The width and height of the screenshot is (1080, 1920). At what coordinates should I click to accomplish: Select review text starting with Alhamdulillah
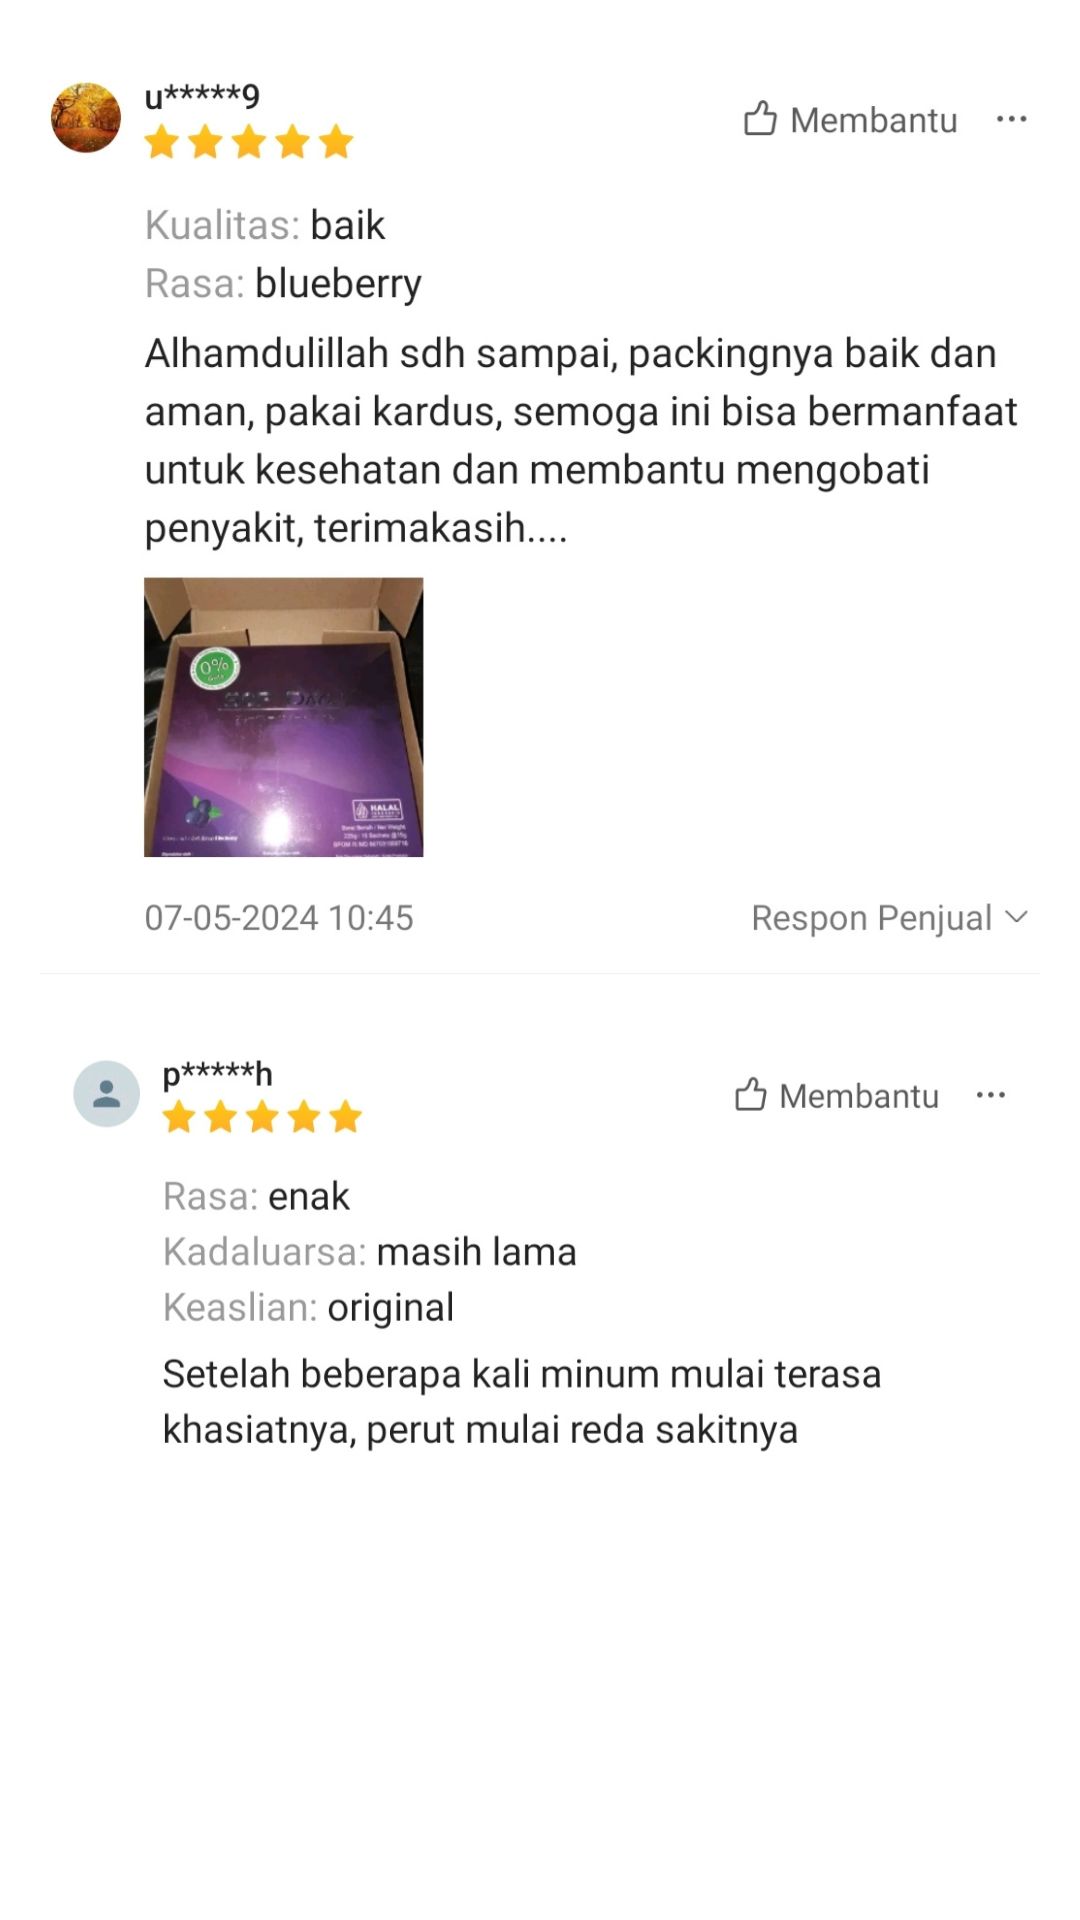581,441
